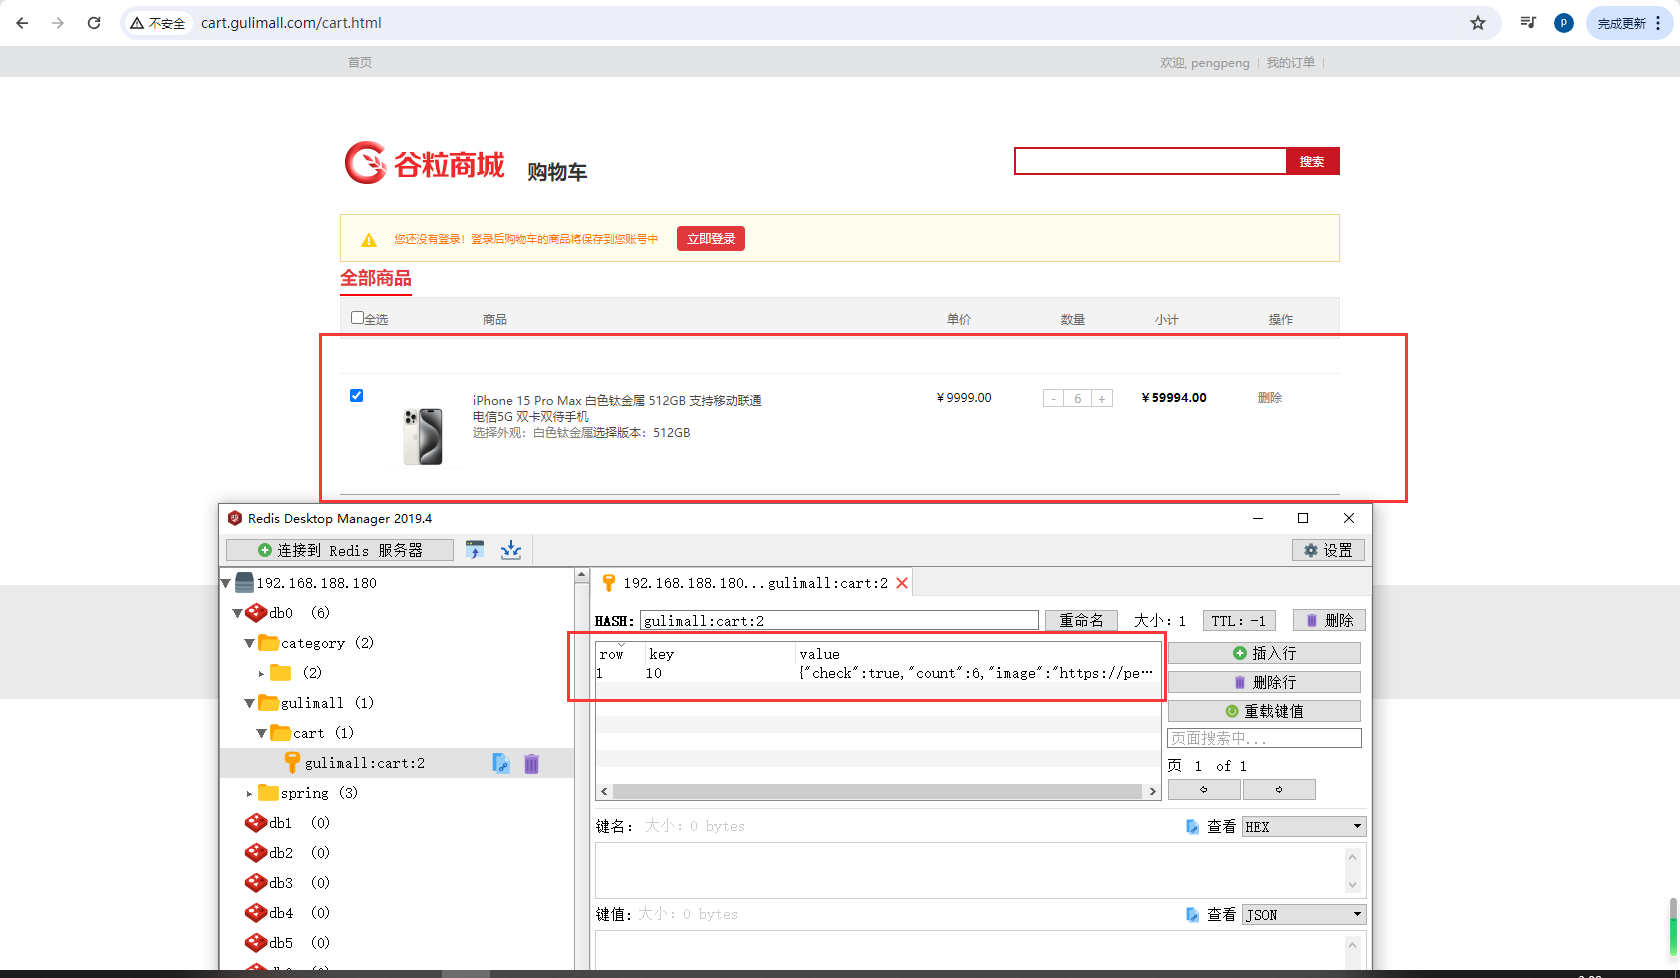1680x978 pixels.
Task: Open the 首页 link
Action: (360, 62)
